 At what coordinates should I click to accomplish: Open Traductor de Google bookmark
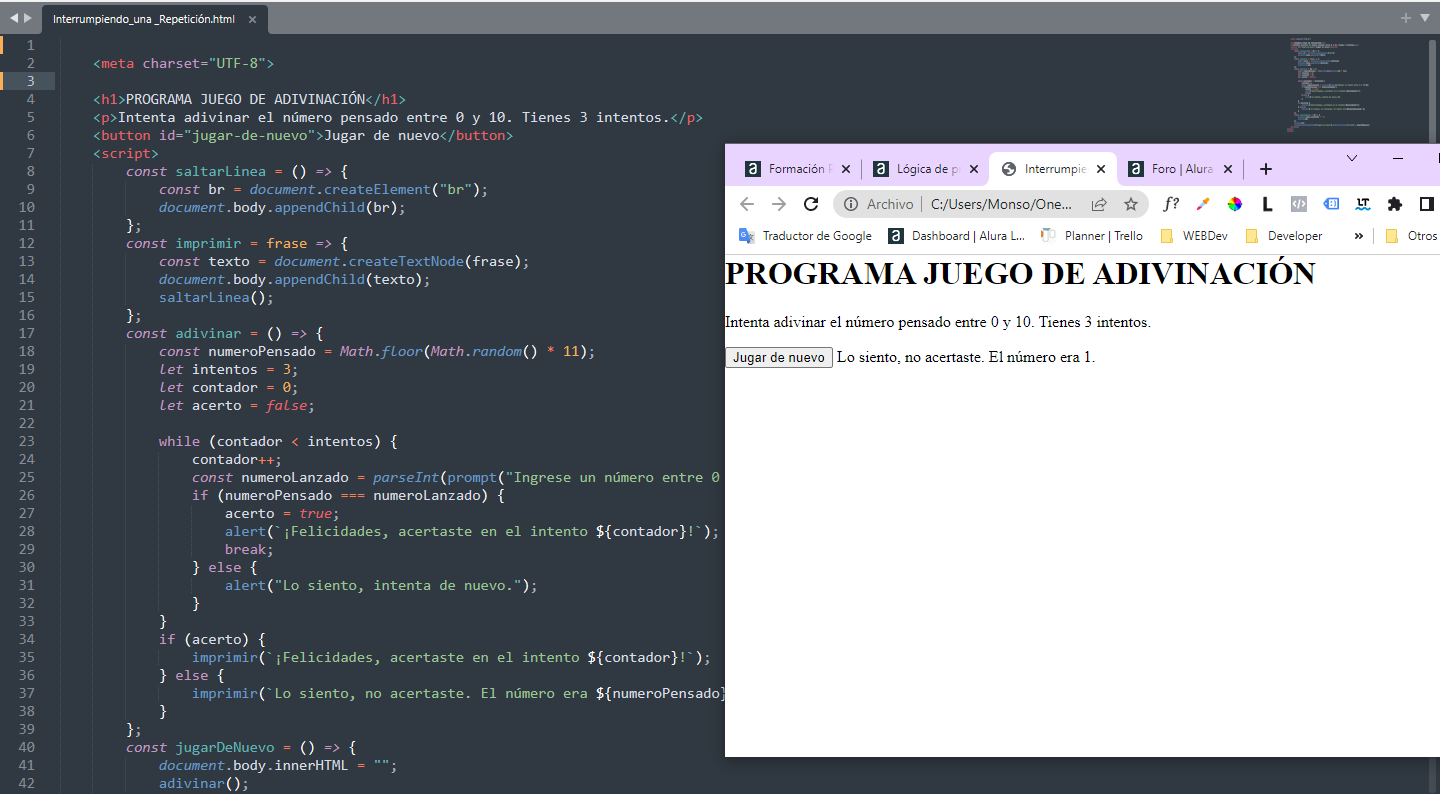point(805,236)
